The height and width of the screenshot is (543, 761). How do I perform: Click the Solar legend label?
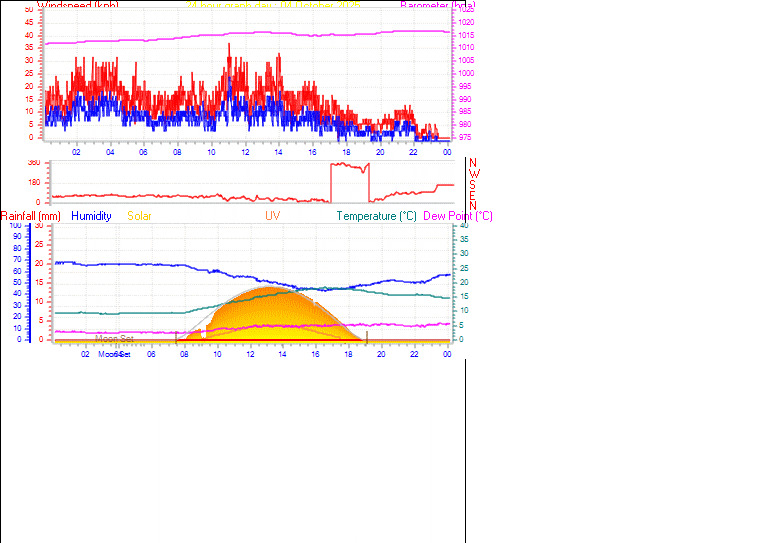coord(139,216)
